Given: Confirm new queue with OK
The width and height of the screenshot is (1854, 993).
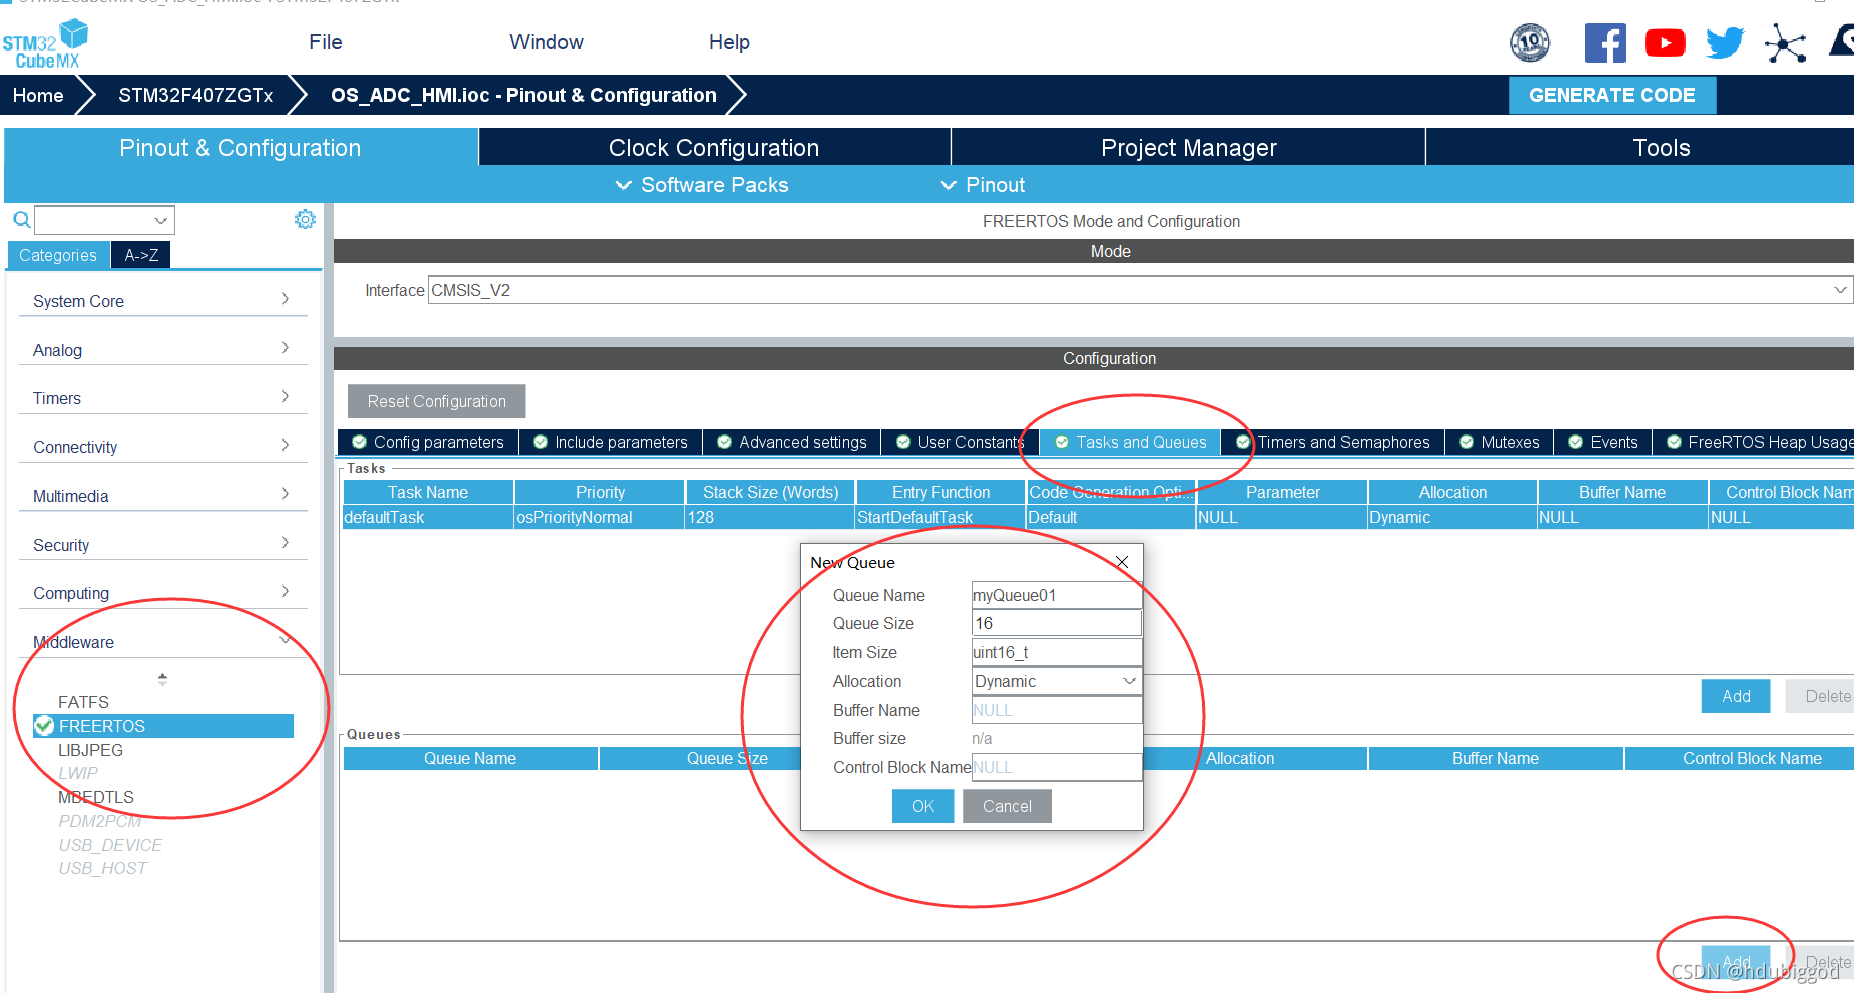Looking at the screenshot, I should tap(923, 806).
